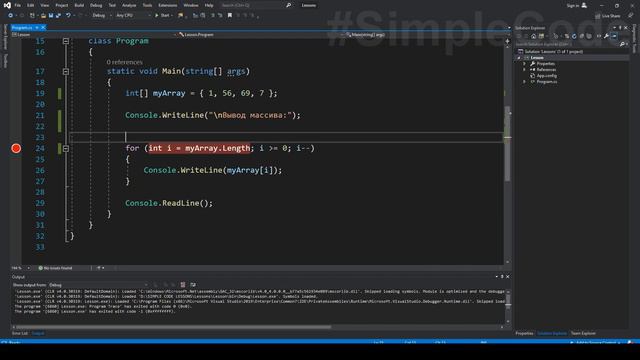Viewport: 640px width, 360px height.
Task: Click line number 29 in the gutter
Action: pyautogui.click(x=40, y=203)
